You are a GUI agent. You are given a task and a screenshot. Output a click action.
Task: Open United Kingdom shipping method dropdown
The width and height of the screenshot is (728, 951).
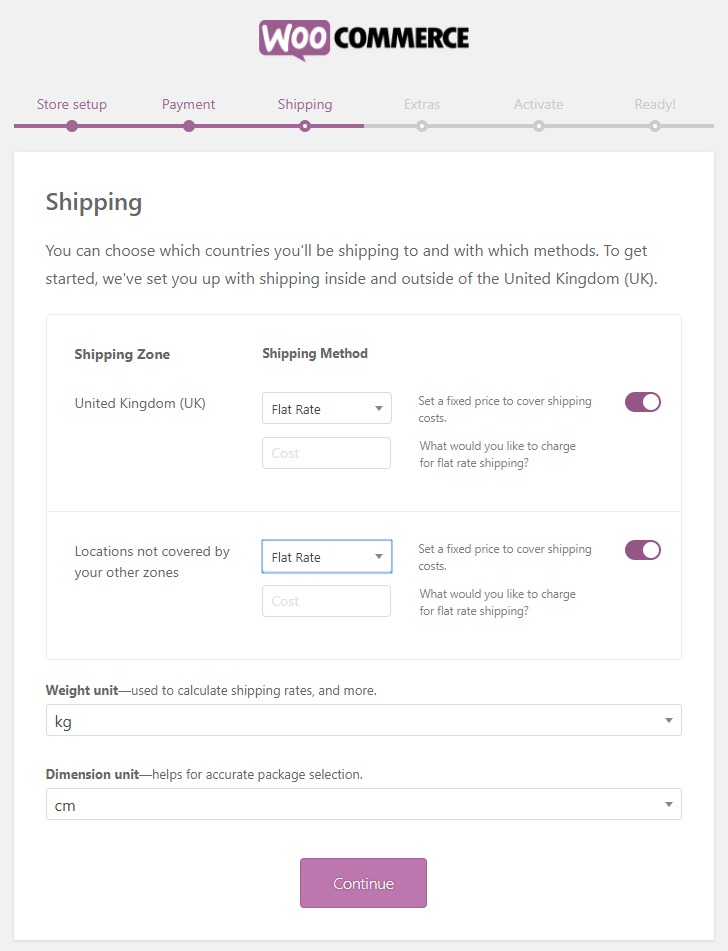click(x=326, y=408)
